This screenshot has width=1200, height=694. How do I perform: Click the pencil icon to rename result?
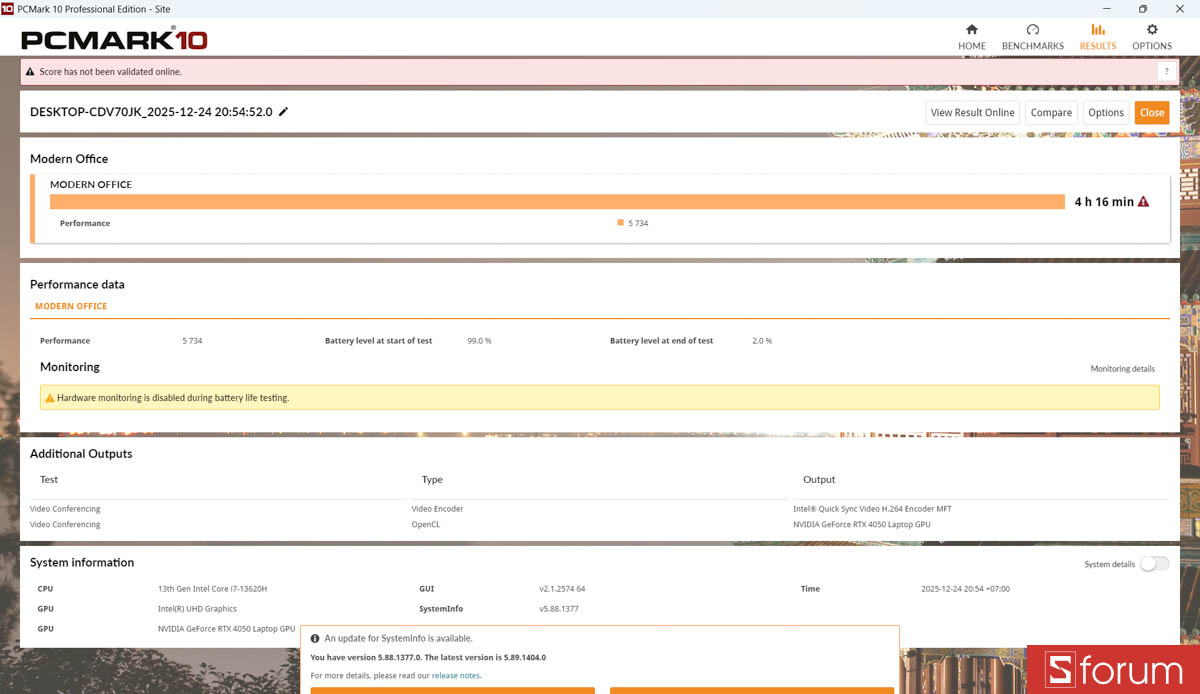(x=283, y=112)
